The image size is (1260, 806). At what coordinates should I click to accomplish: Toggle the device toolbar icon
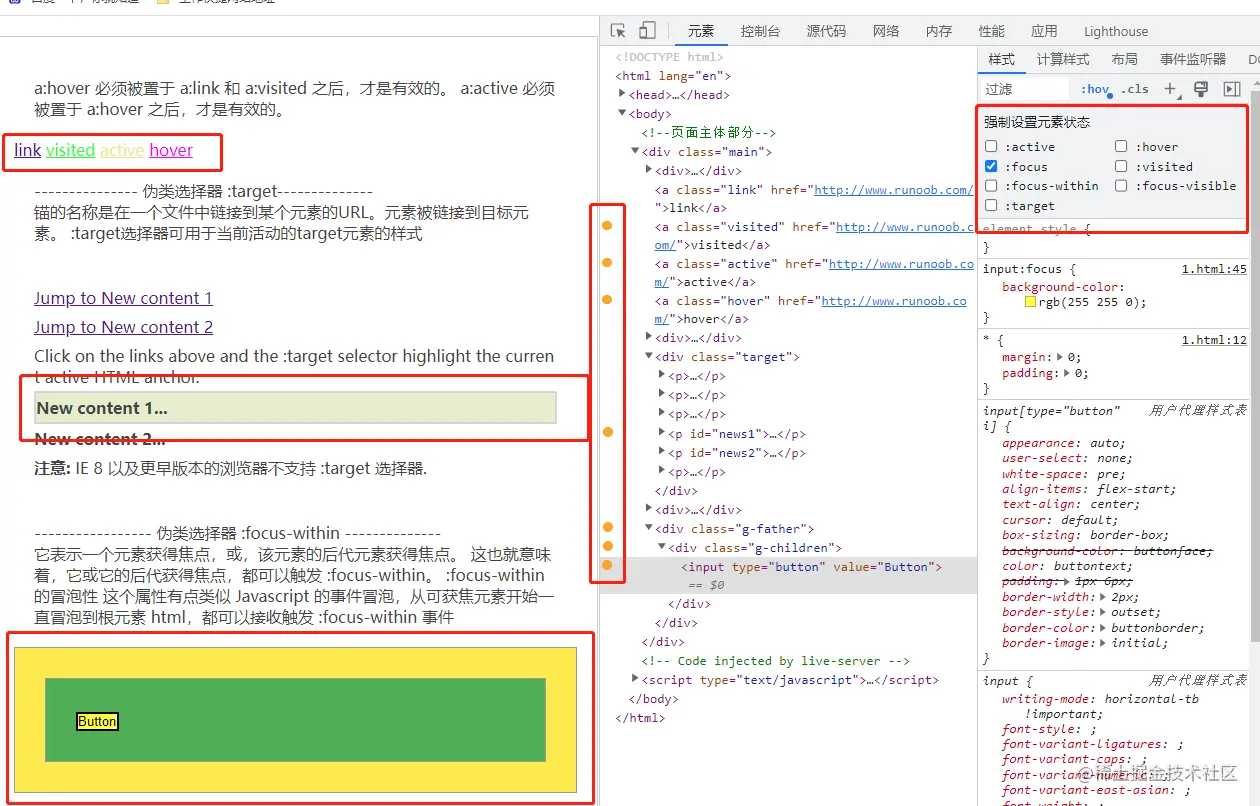point(646,30)
